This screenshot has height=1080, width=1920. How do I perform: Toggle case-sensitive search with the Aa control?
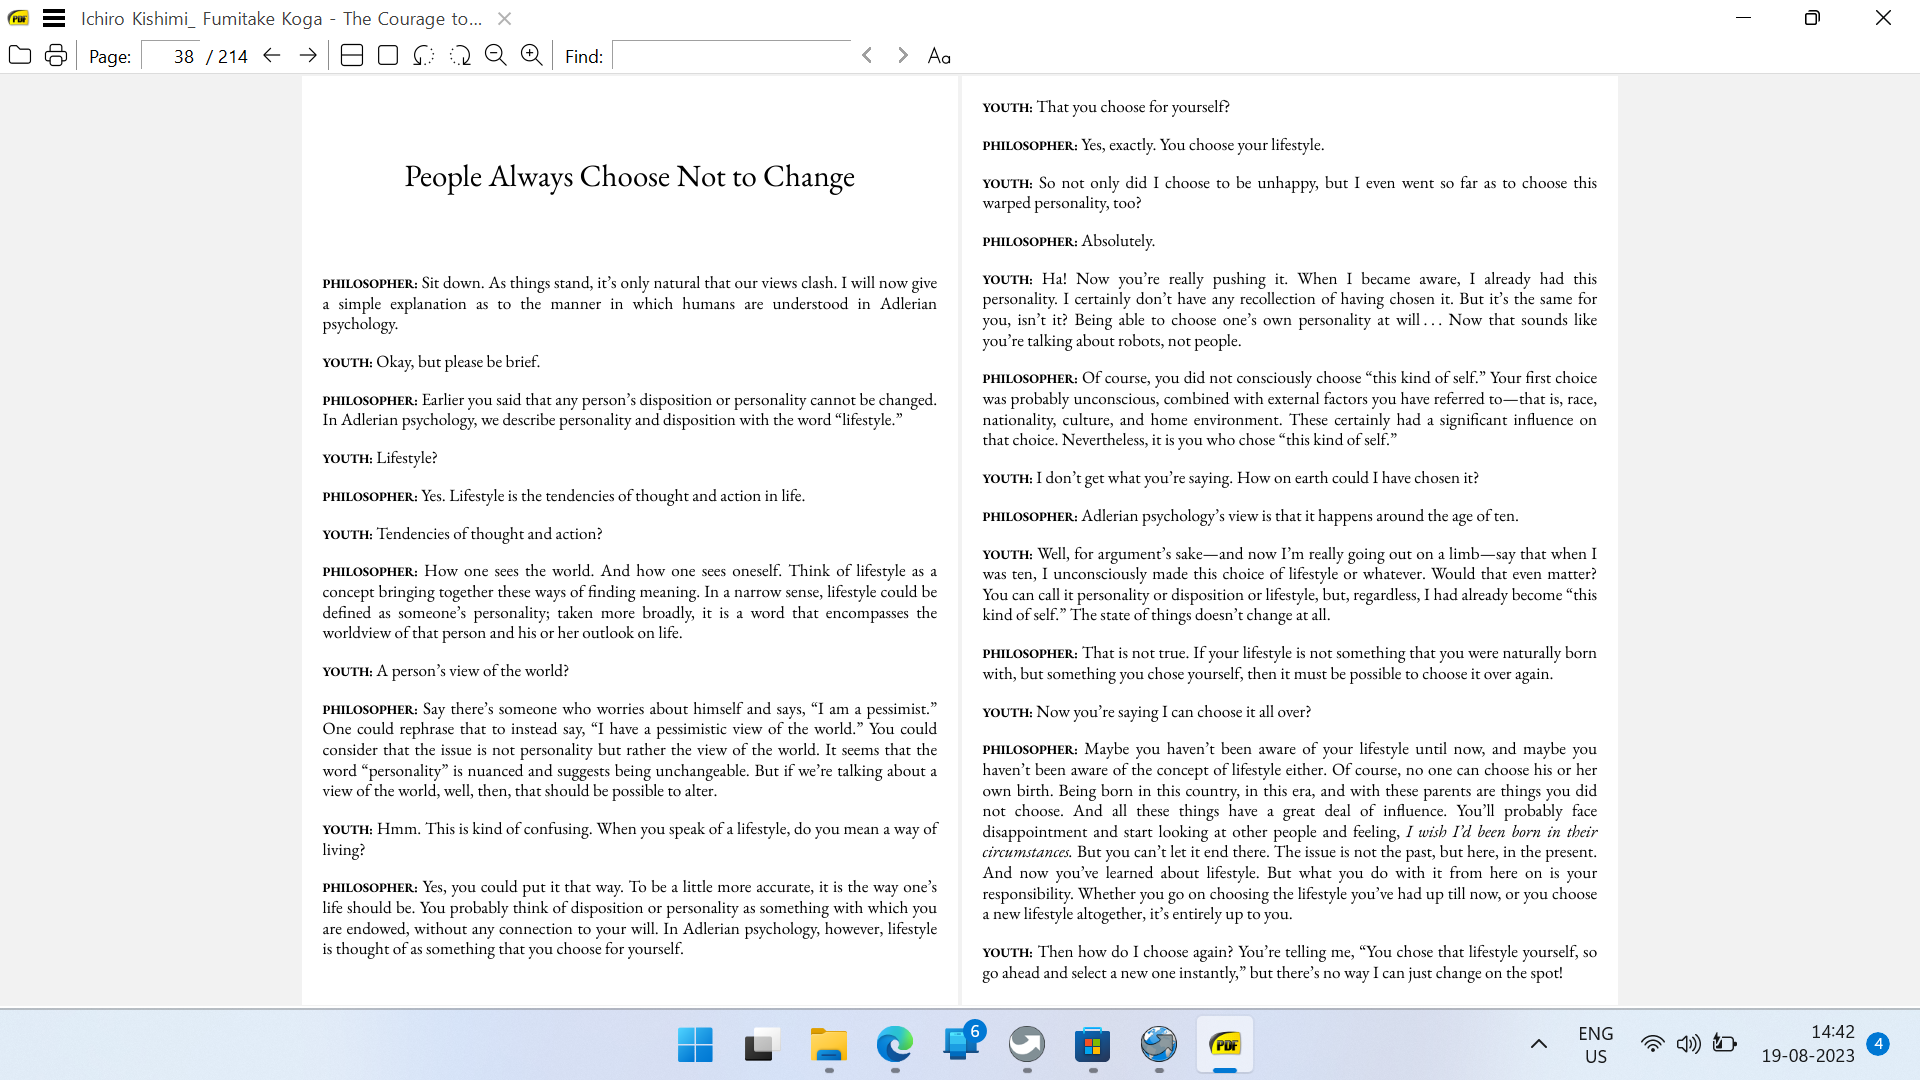(938, 55)
